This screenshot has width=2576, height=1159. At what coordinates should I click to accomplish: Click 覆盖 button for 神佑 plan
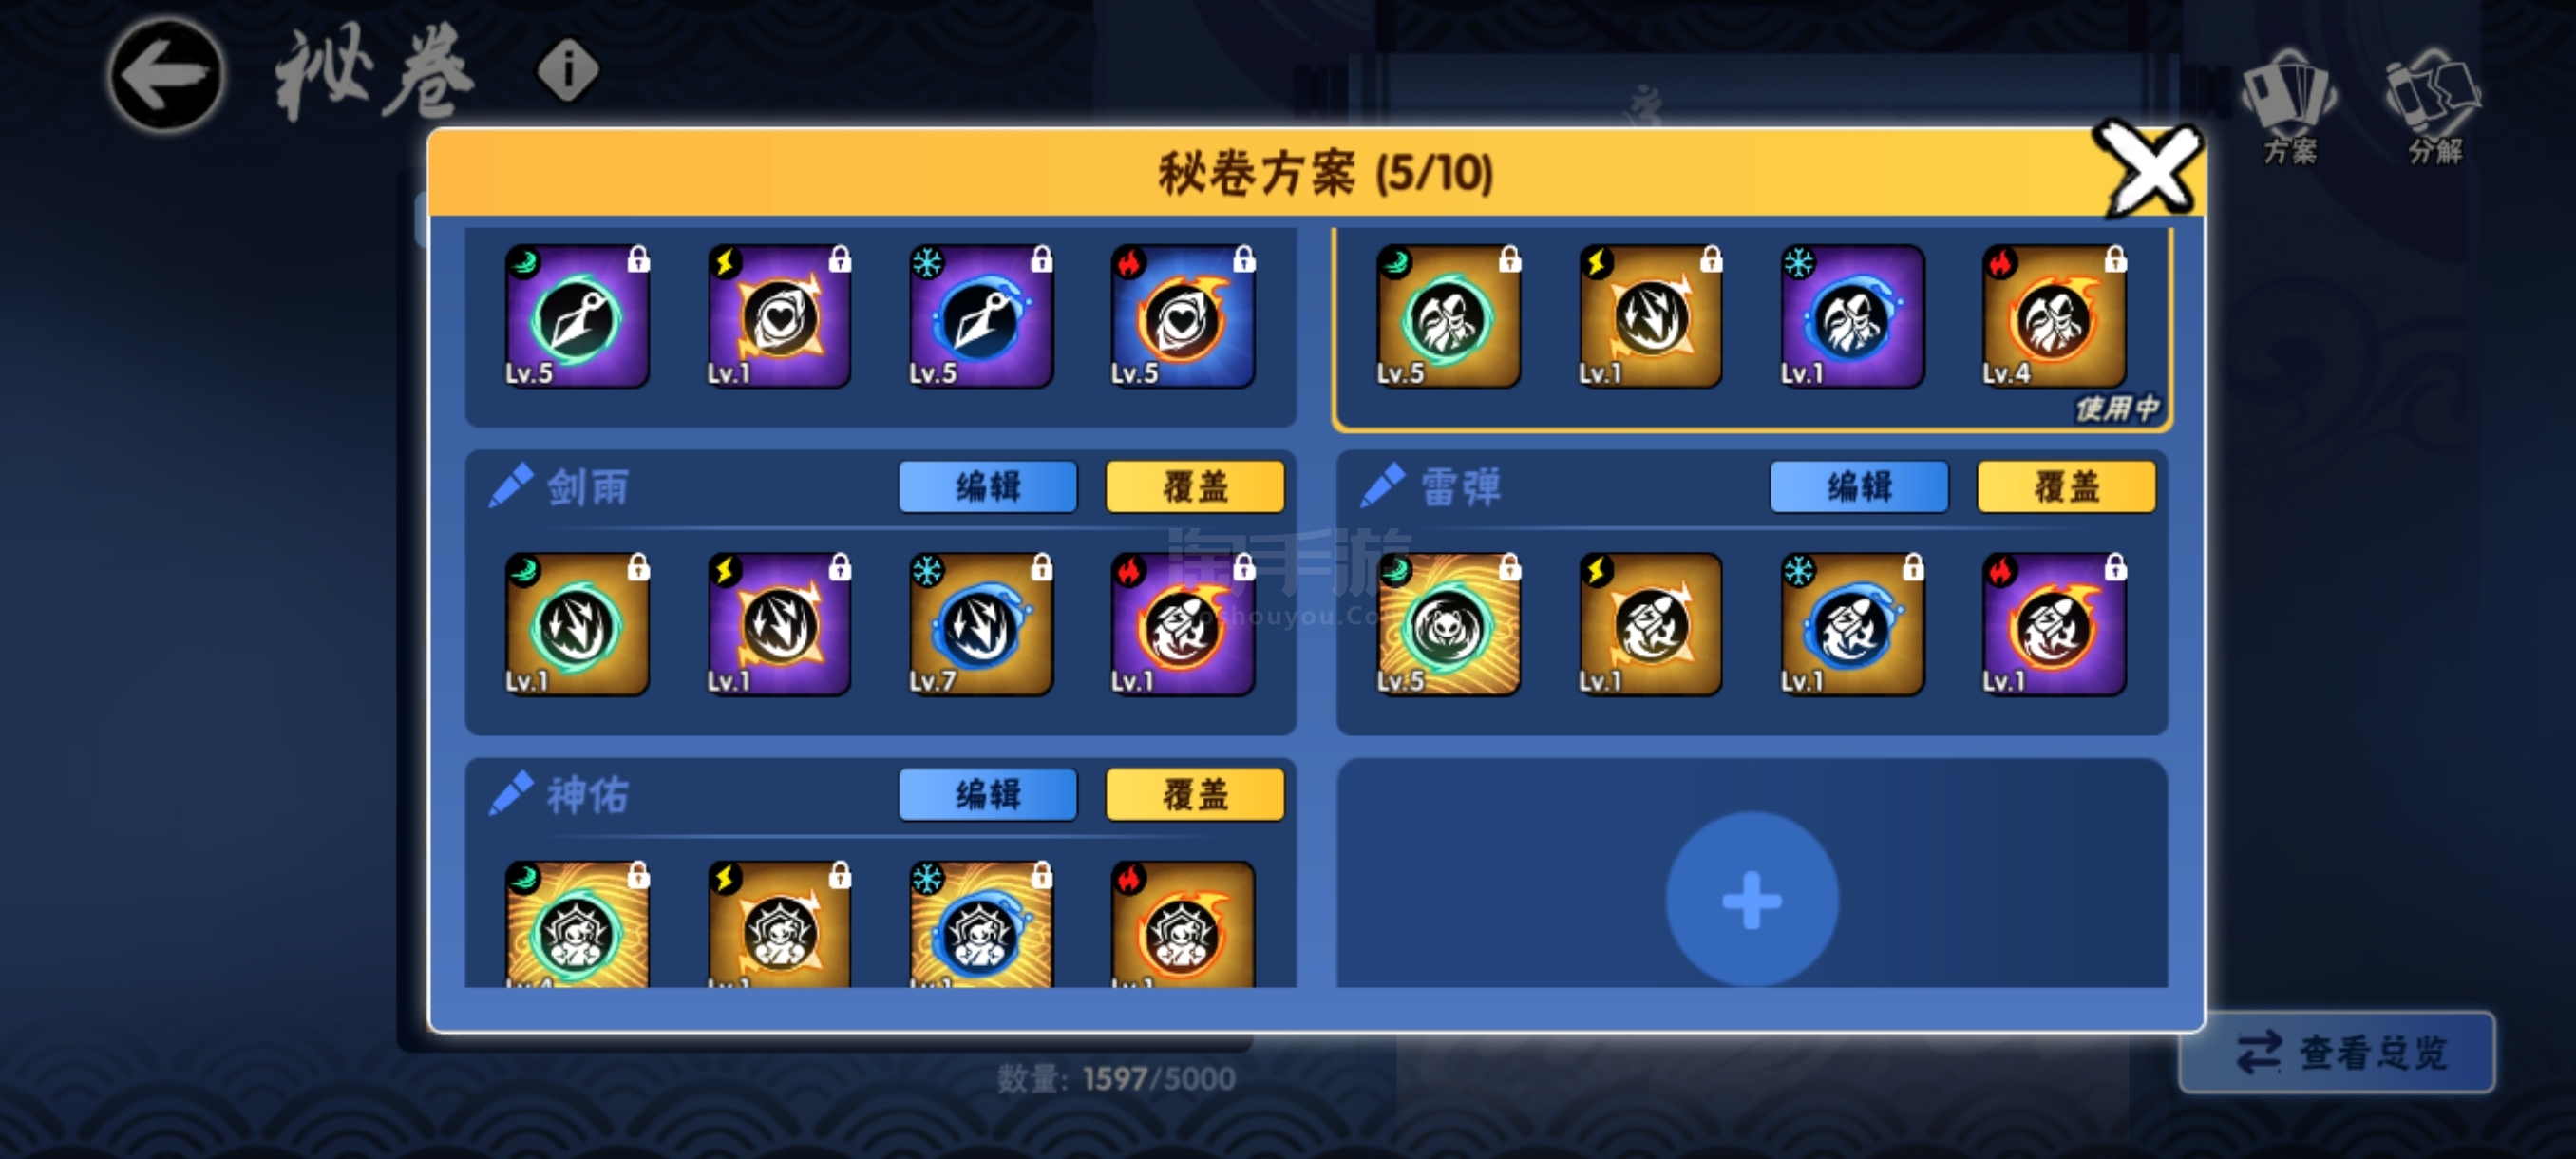click(1195, 795)
